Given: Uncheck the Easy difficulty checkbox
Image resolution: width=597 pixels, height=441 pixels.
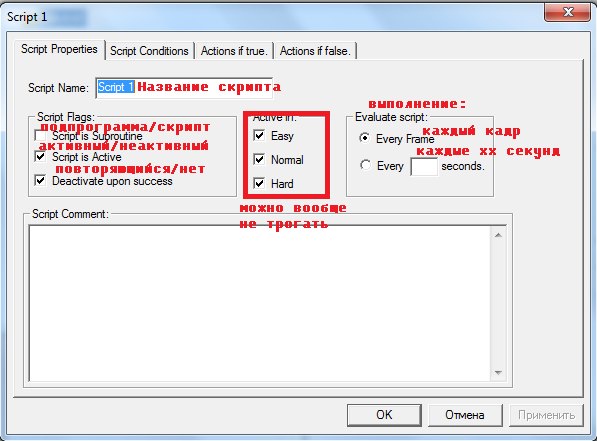Looking at the screenshot, I should click(x=259, y=135).
